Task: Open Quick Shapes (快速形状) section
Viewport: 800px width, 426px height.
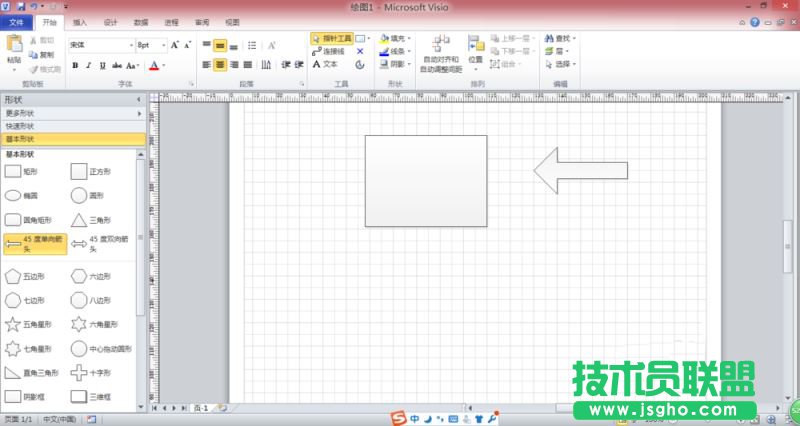Action: (x=20, y=126)
